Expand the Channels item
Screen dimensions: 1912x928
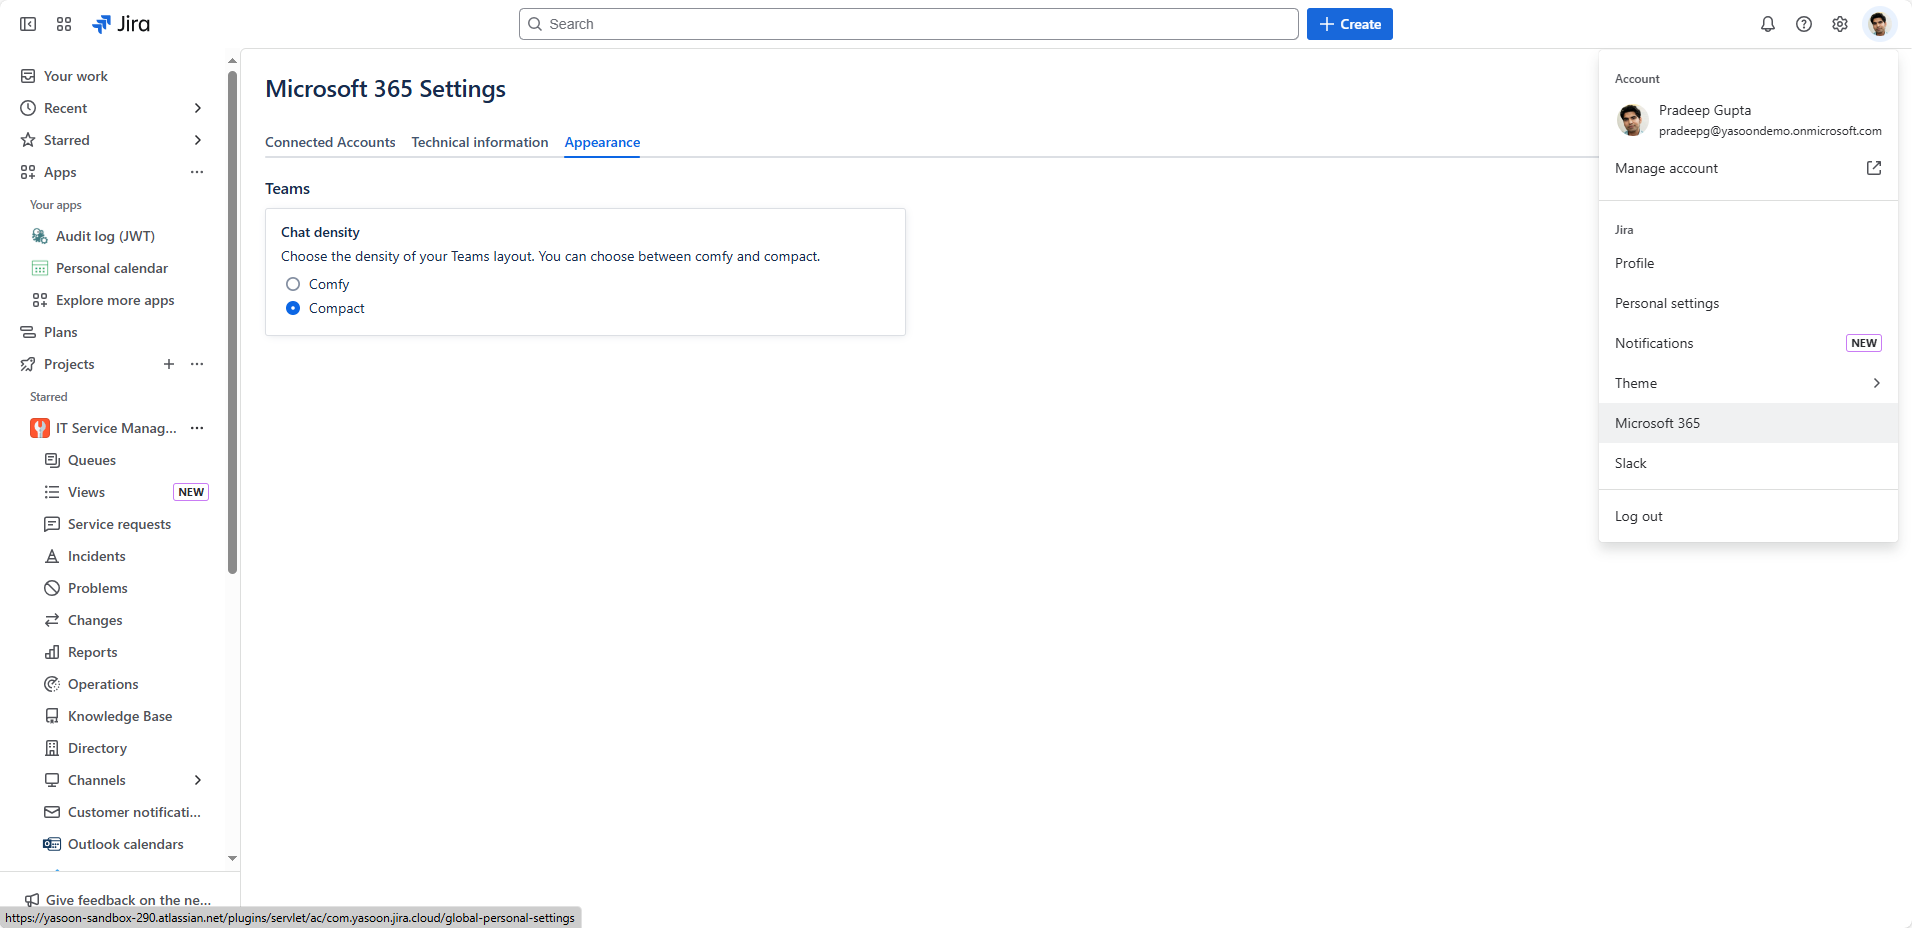pyautogui.click(x=199, y=780)
